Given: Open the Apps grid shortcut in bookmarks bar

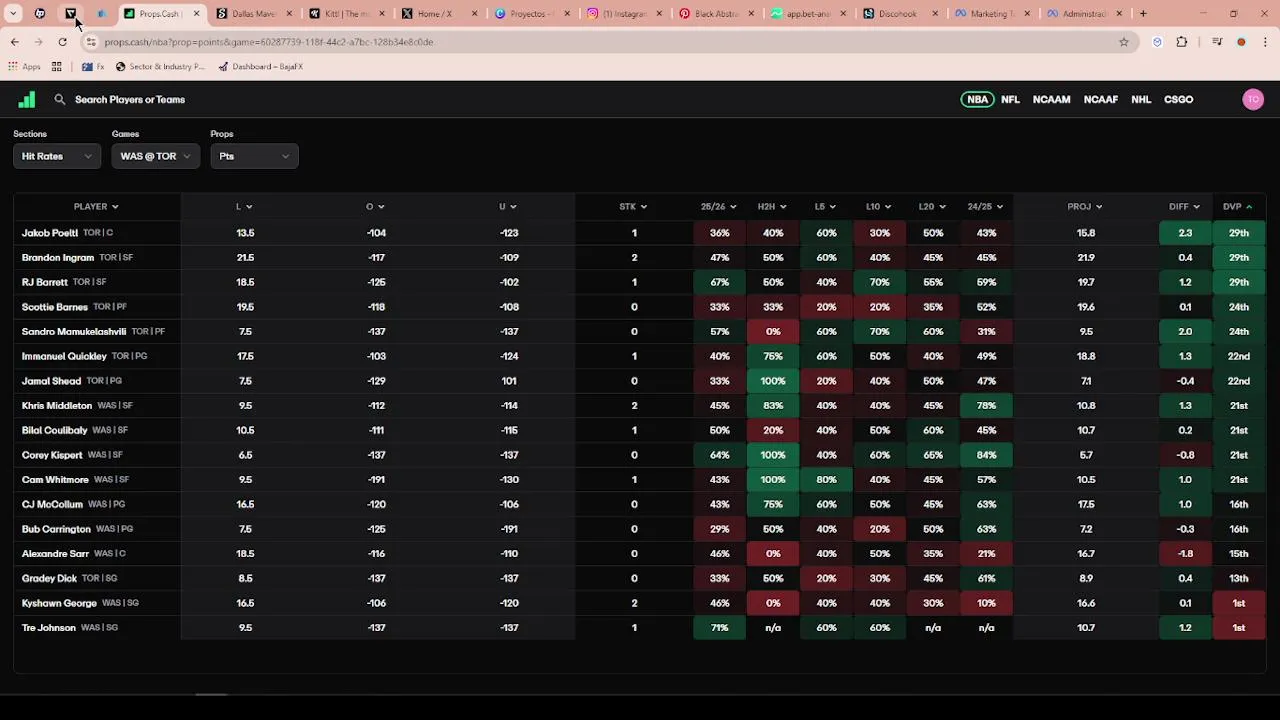Looking at the screenshot, I should pyautogui.click(x=24, y=67).
